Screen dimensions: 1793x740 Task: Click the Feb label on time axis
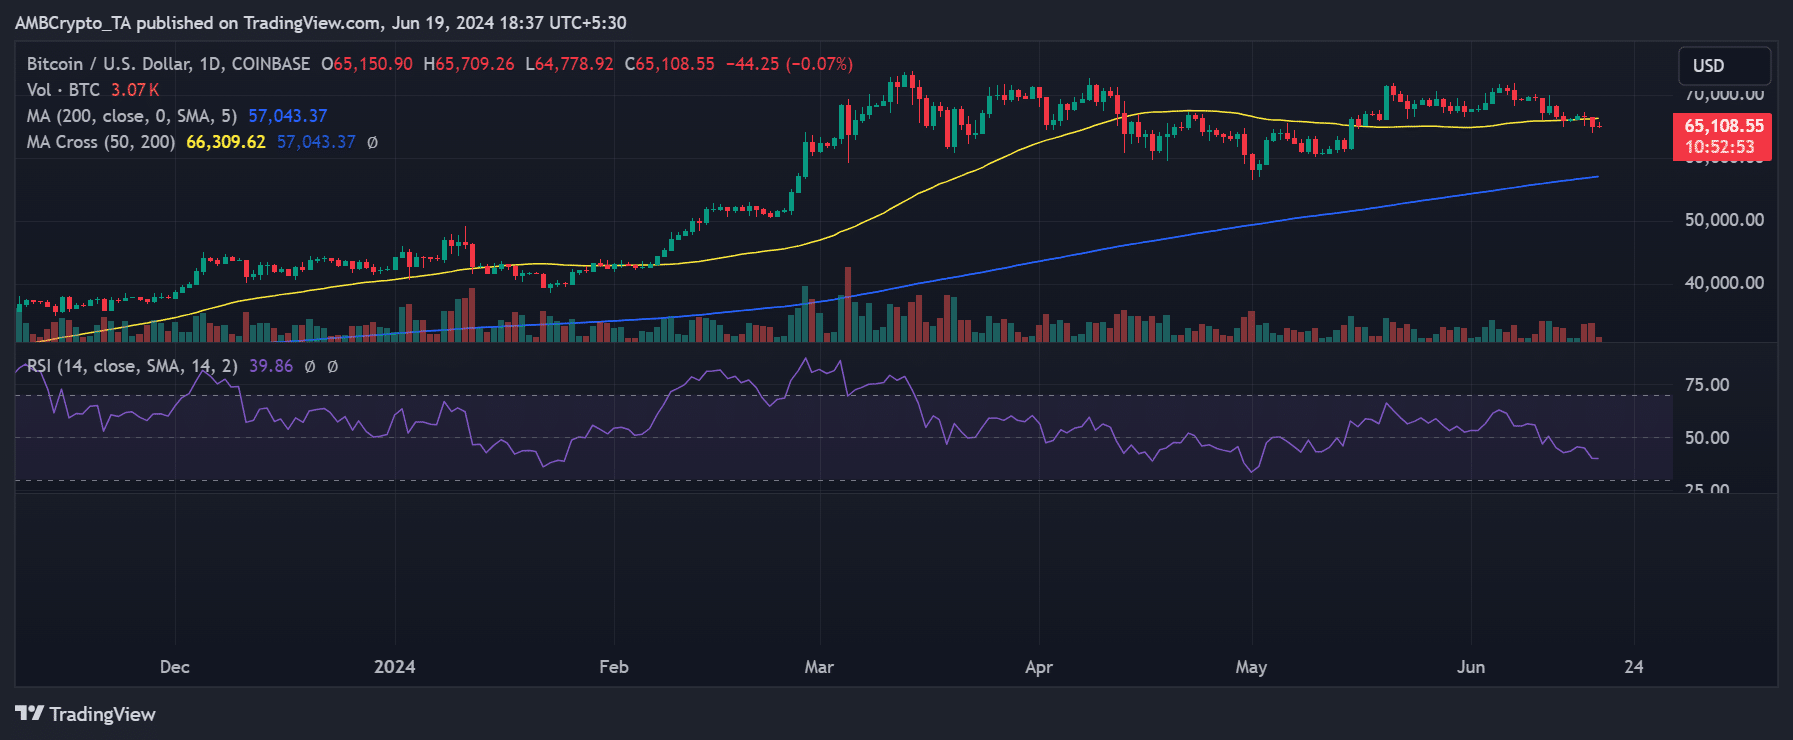(x=614, y=667)
